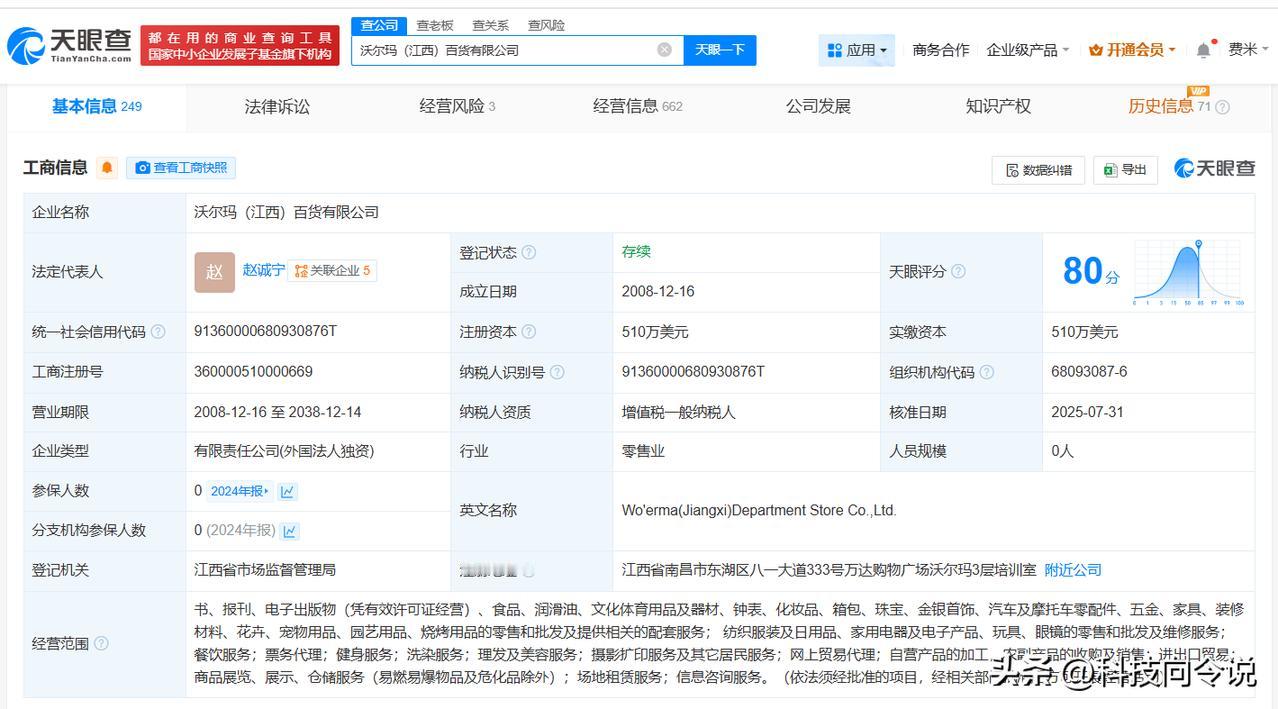Click 关联企业 5 badge
This screenshot has width=1278, height=709.
point(332,271)
